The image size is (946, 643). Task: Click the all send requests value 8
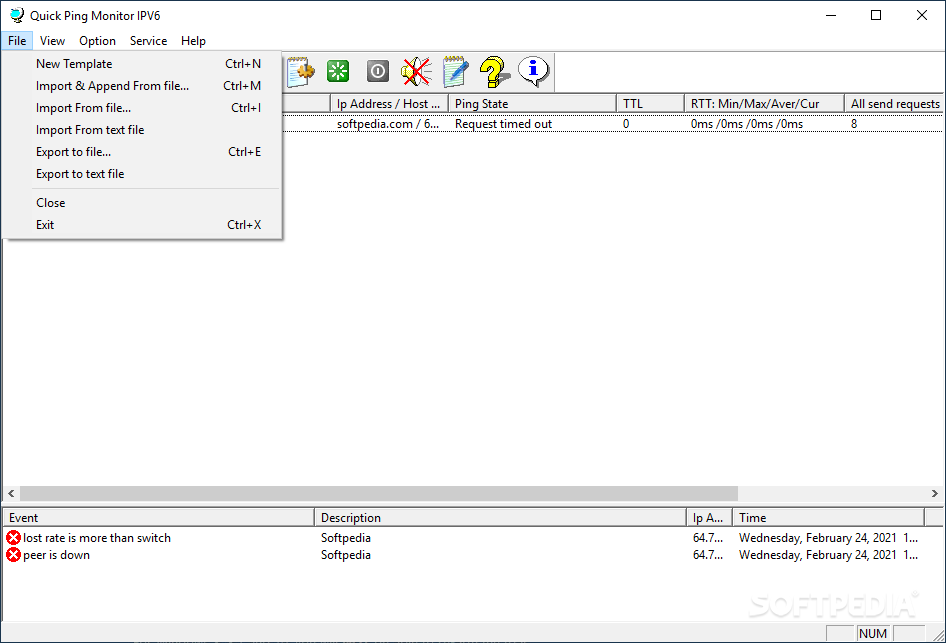click(x=854, y=123)
